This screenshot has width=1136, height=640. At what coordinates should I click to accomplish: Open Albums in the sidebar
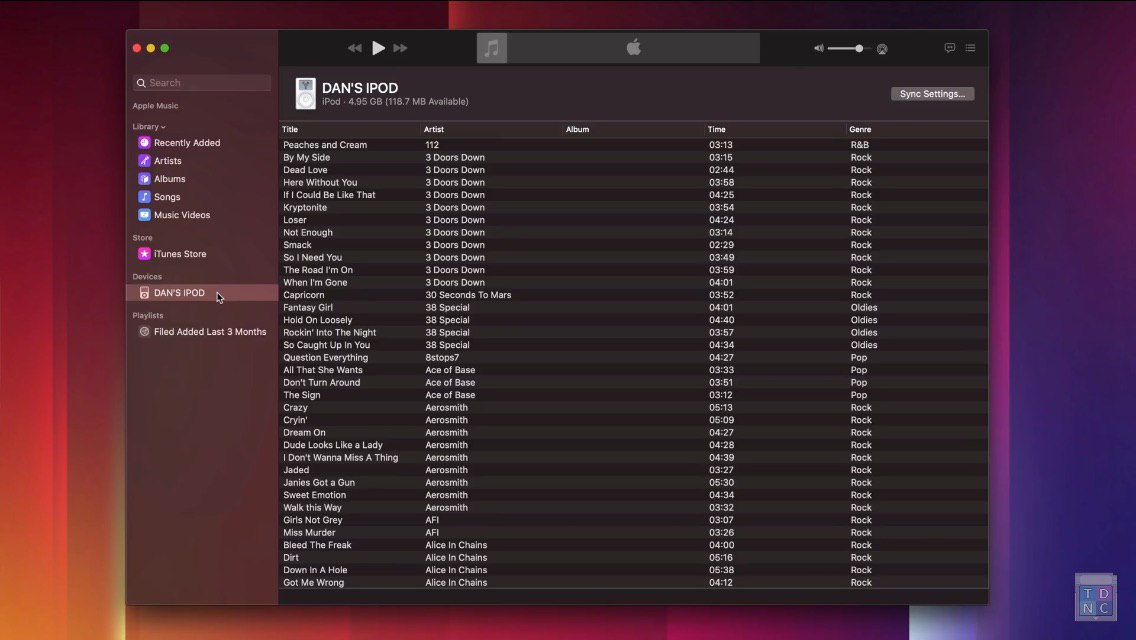pyautogui.click(x=170, y=179)
